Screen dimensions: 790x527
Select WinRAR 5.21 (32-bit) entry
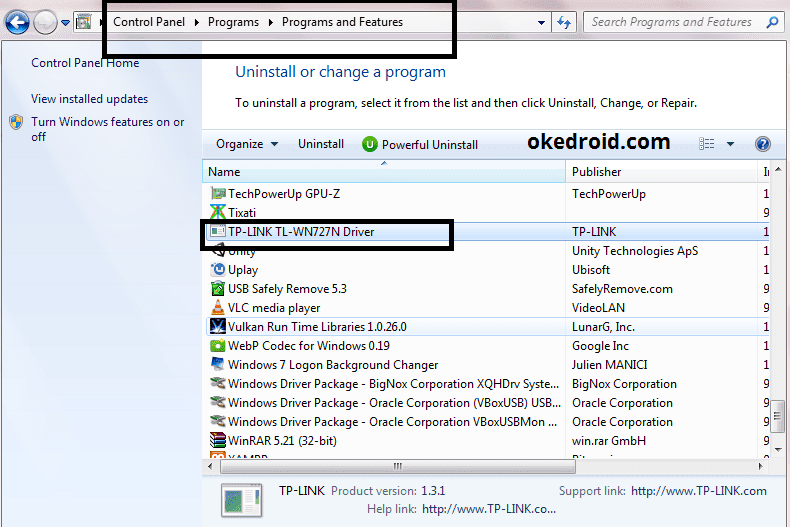pos(282,441)
